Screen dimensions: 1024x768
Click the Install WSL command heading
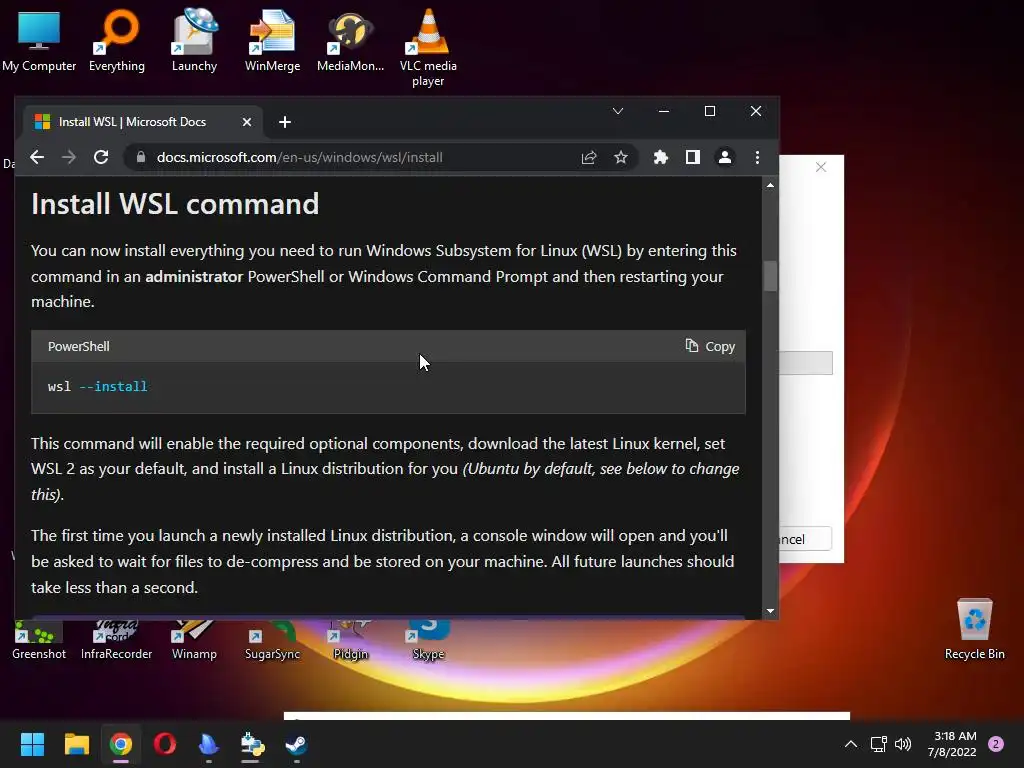[175, 204]
